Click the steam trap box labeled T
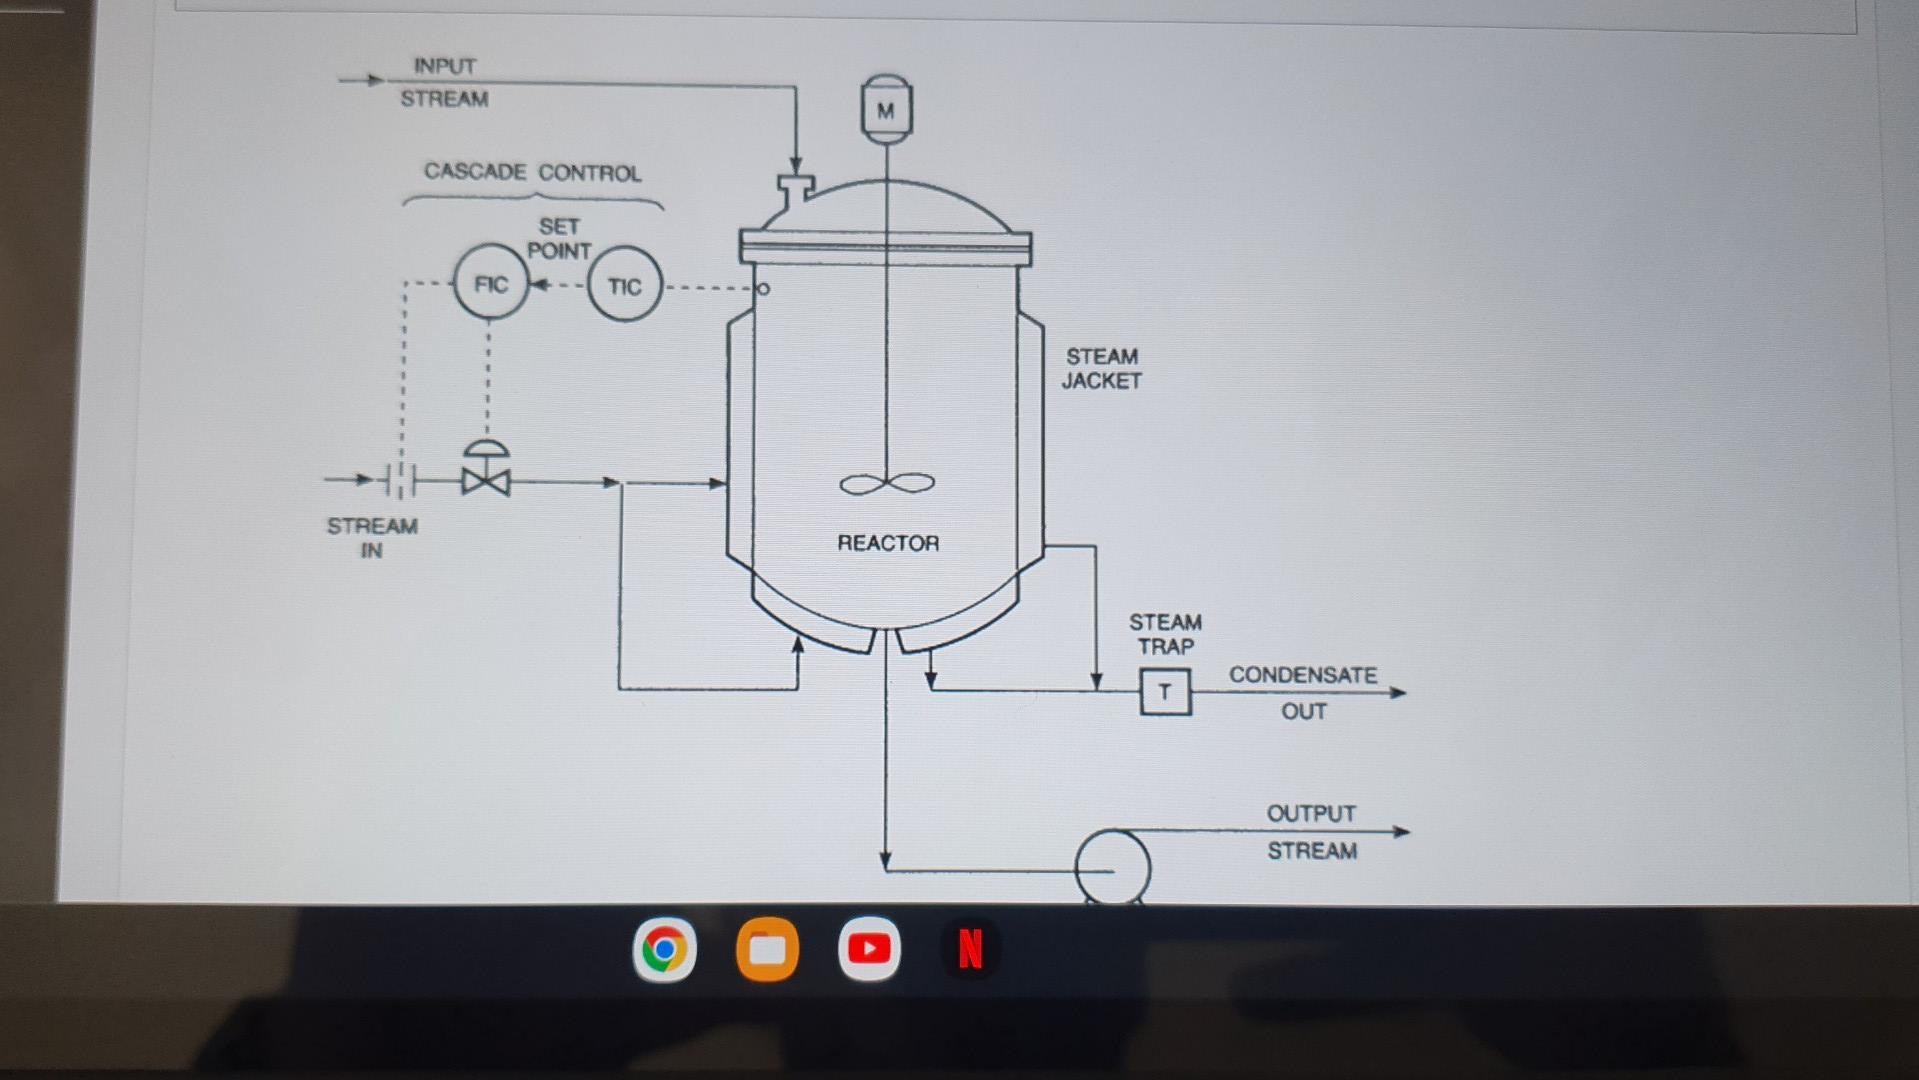 pos(1164,690)
